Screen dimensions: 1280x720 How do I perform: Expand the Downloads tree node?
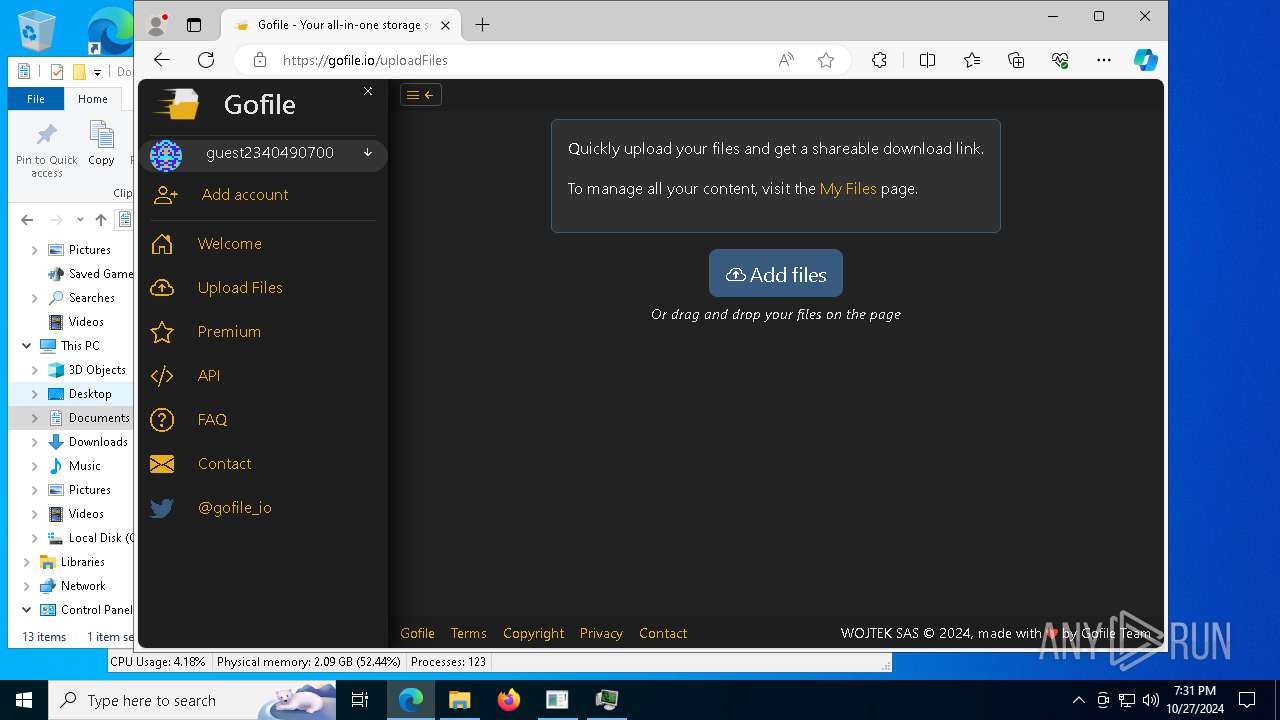tap(35, 442)
